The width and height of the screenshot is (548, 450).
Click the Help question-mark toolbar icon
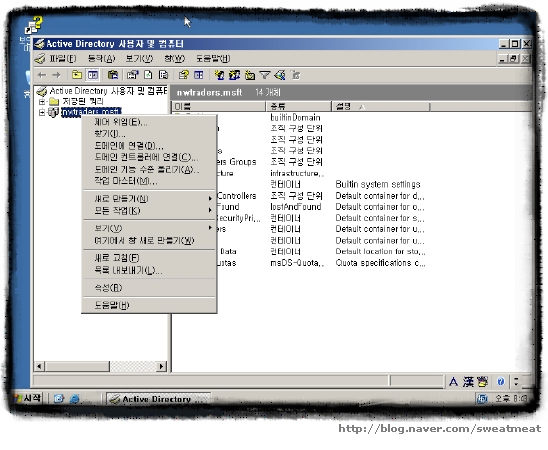point(183,74)
